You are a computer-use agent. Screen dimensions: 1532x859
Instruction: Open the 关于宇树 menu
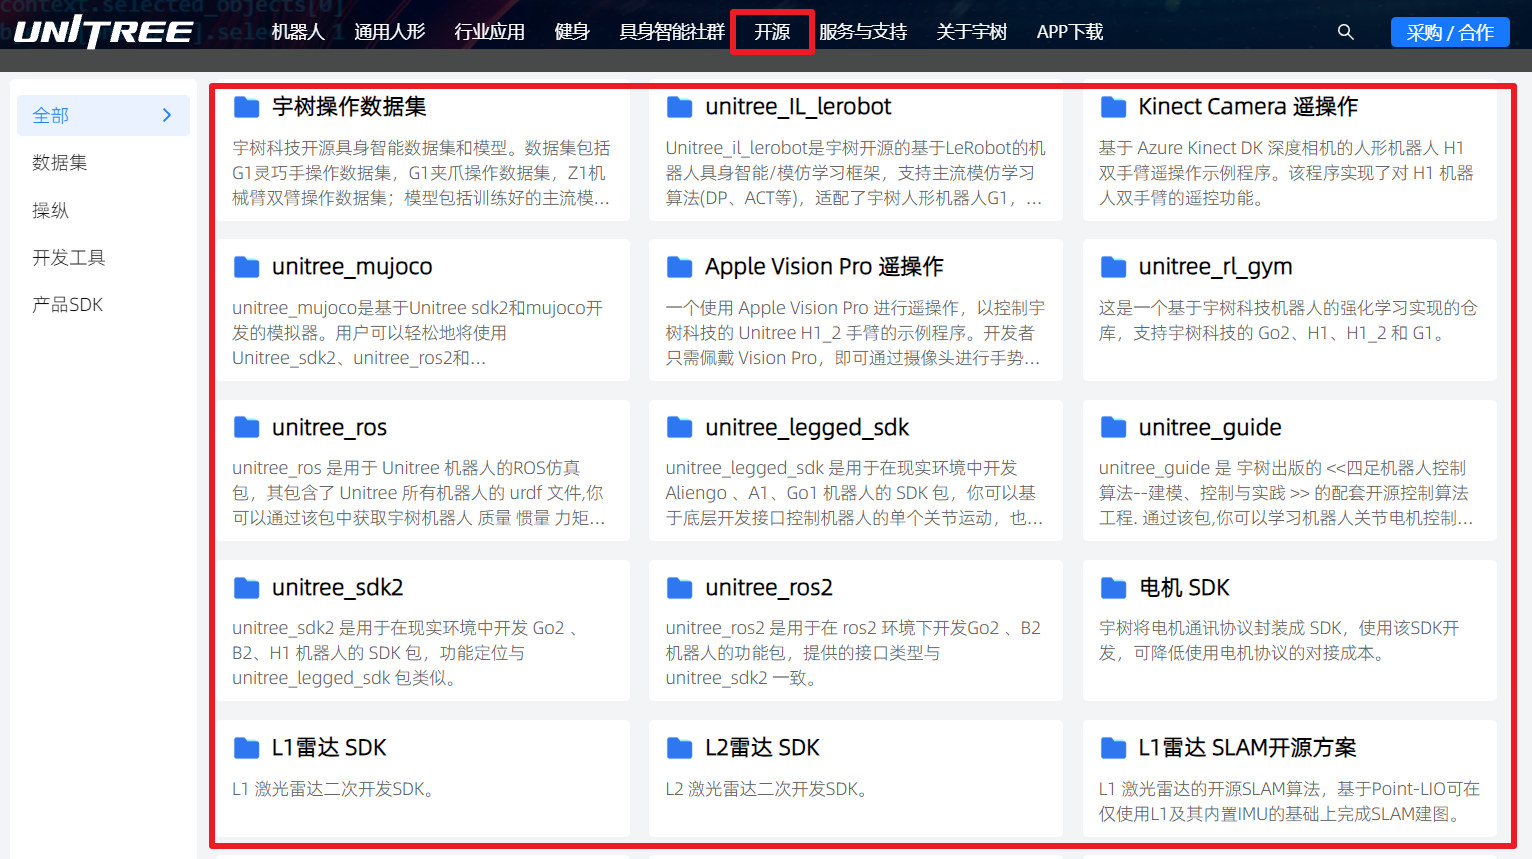(972, 32)
